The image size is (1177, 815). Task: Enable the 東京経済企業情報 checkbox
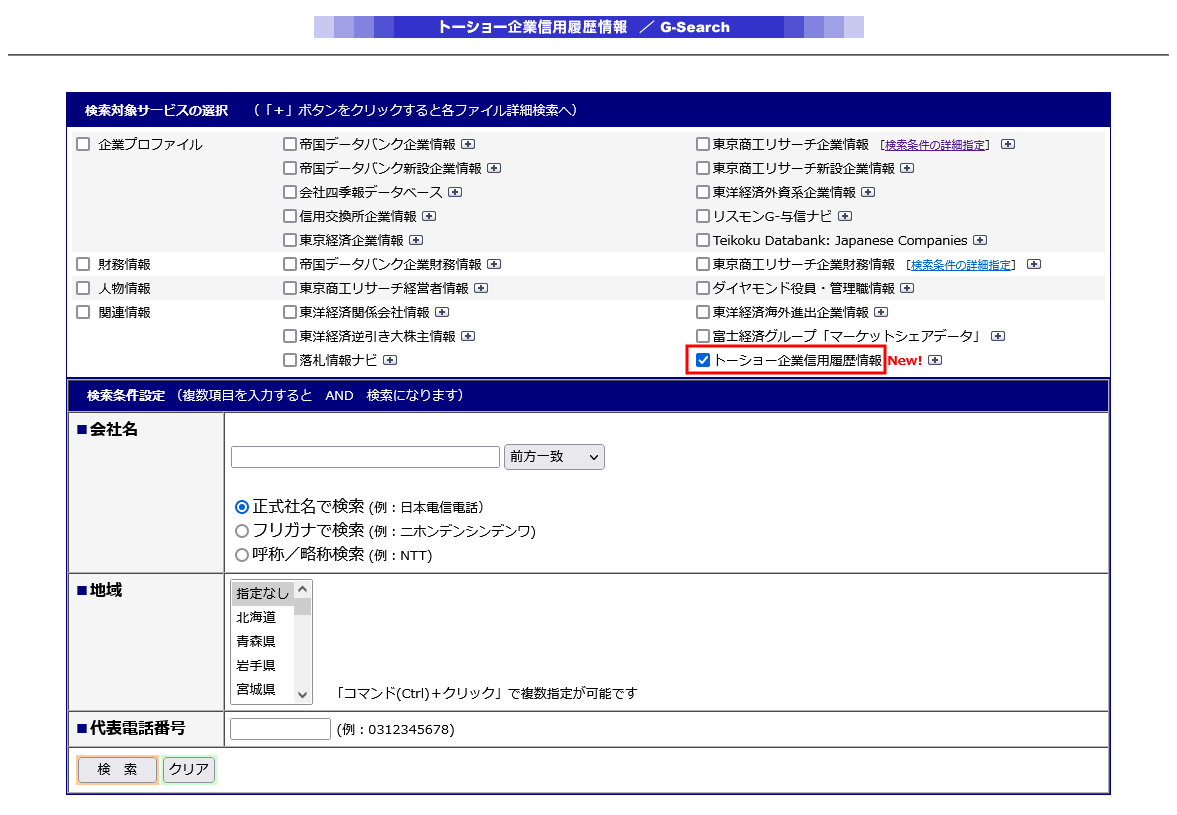coord(290,240)
